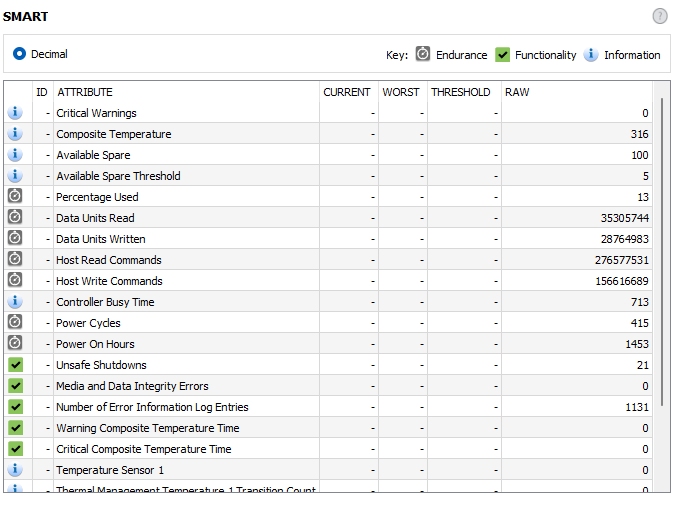Click raw value 415 for Power Cycles

tap(640, 323)
